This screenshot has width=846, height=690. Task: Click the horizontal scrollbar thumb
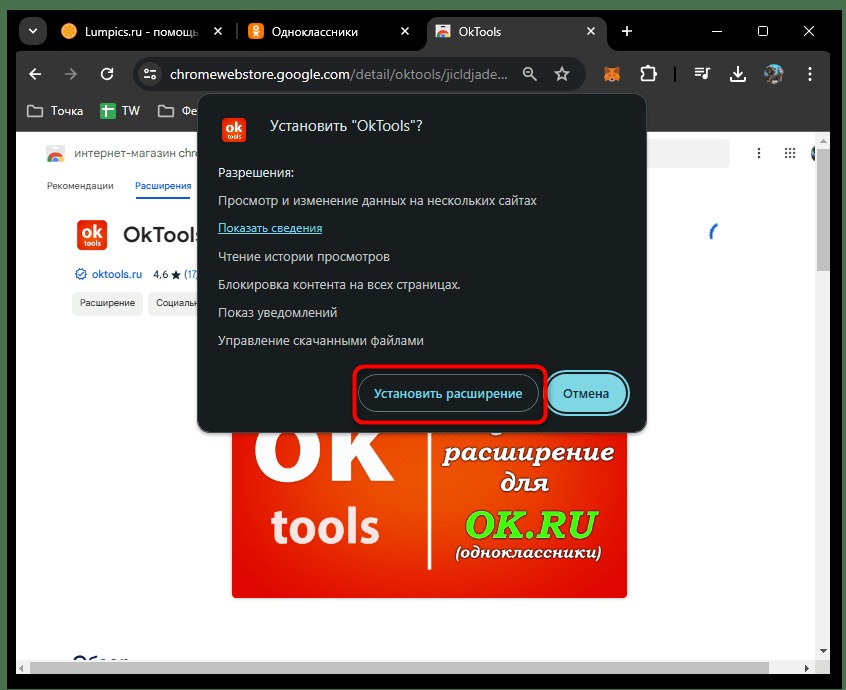click(399, 668)
